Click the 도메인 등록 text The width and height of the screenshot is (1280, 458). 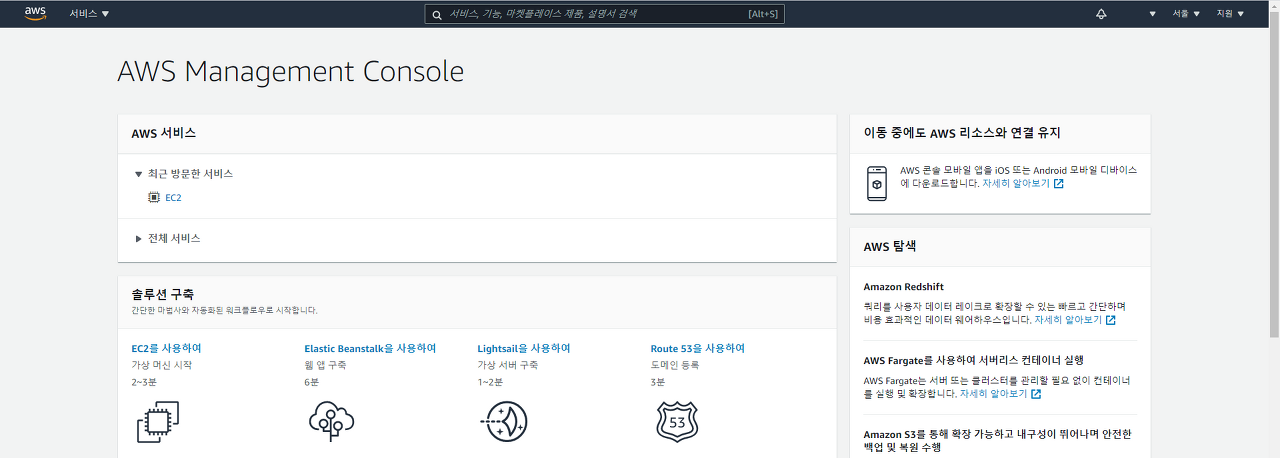pyautogui.click(x=675, y=365)
